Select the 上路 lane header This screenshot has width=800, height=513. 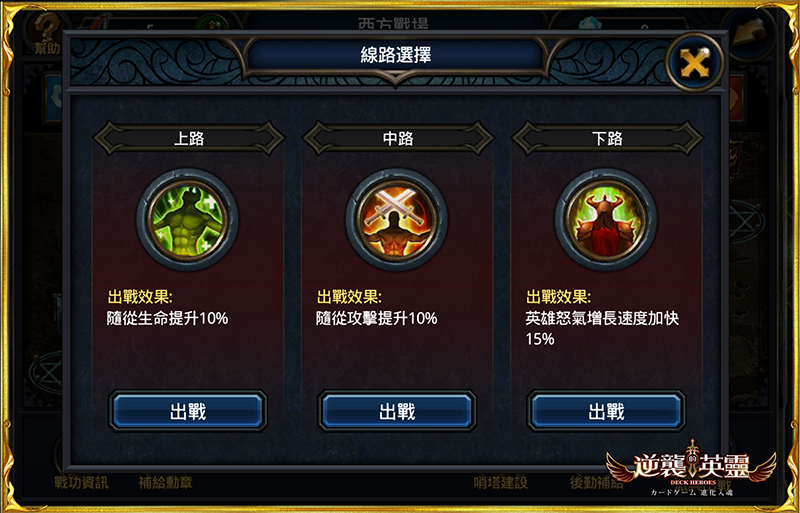click(x=189, y=138)
